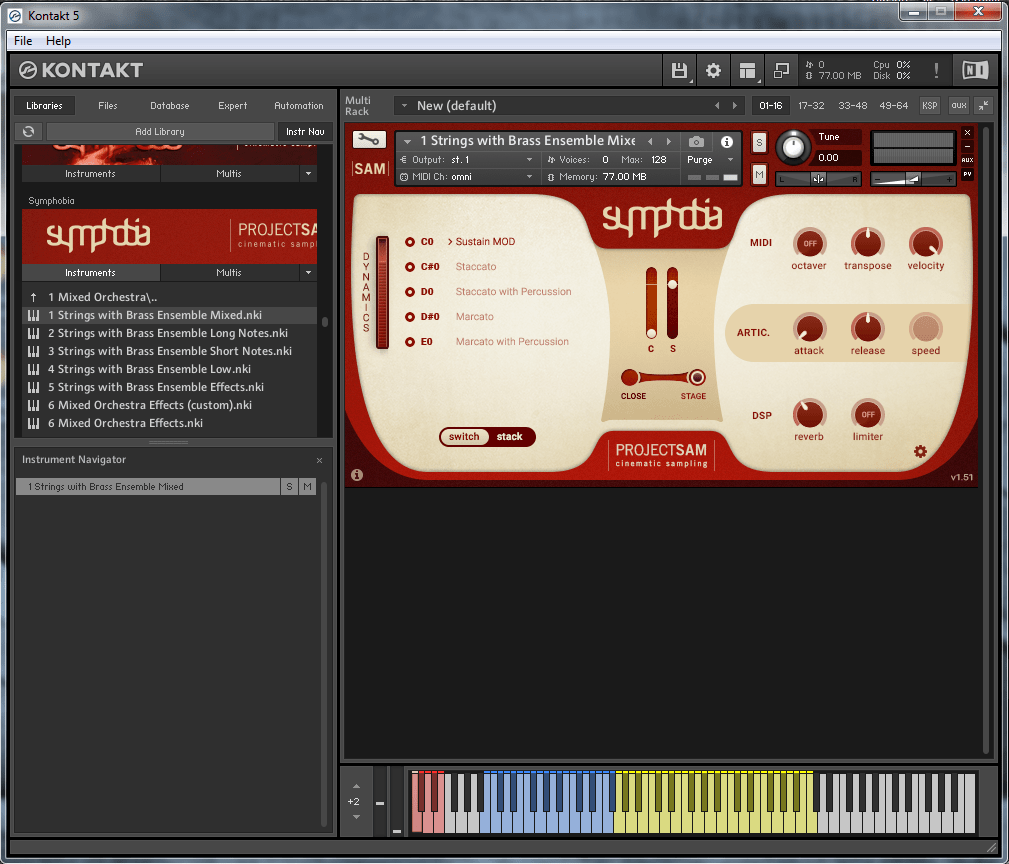This screenshot has width=1009, height=864.
Task: Switch to the Database tab
Action: (170, 106)
